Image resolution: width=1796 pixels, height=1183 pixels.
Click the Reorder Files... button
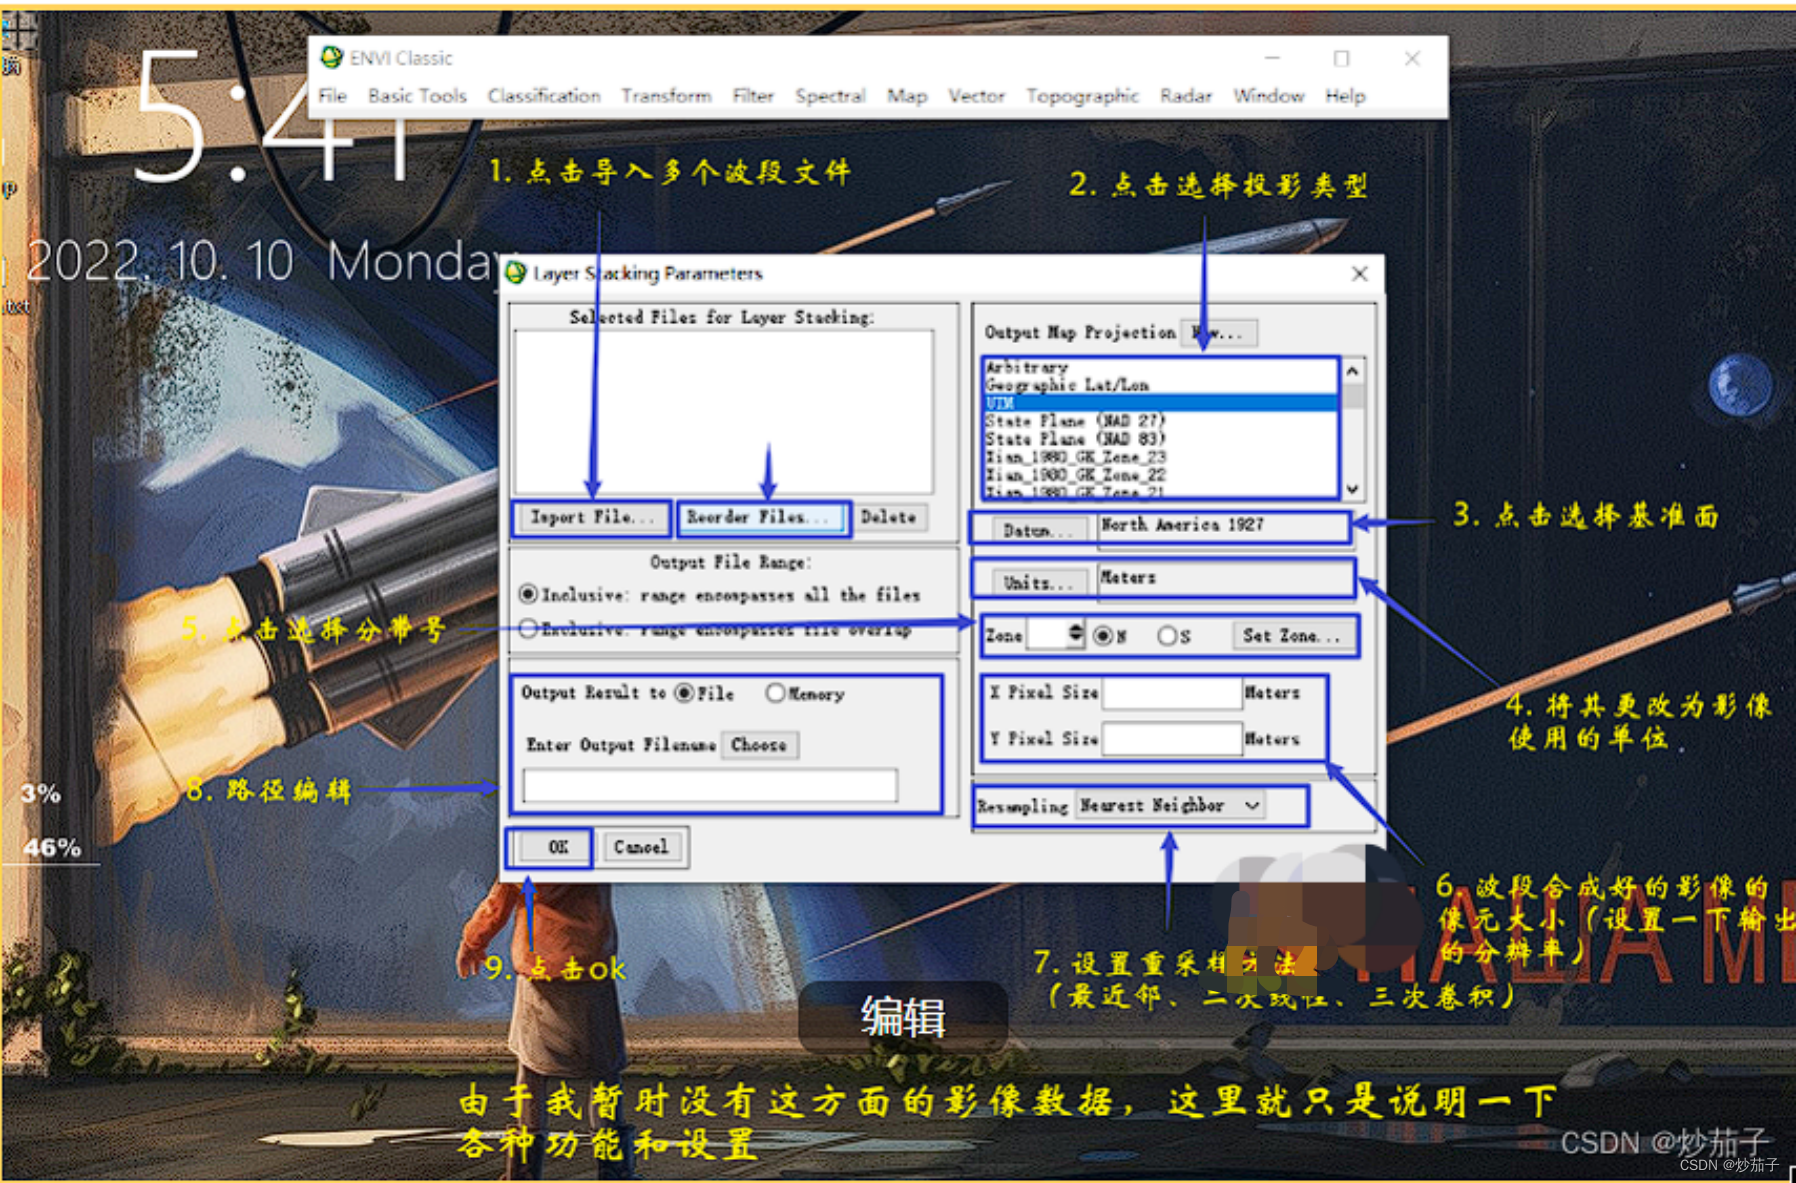tap(764, 517)
